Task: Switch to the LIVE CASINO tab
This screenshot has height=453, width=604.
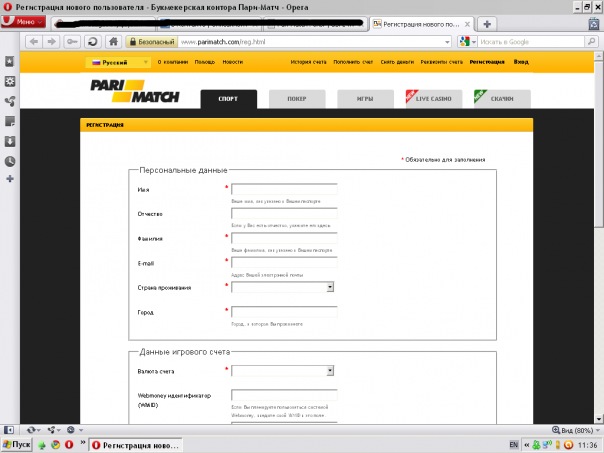Action: (434, 99)
